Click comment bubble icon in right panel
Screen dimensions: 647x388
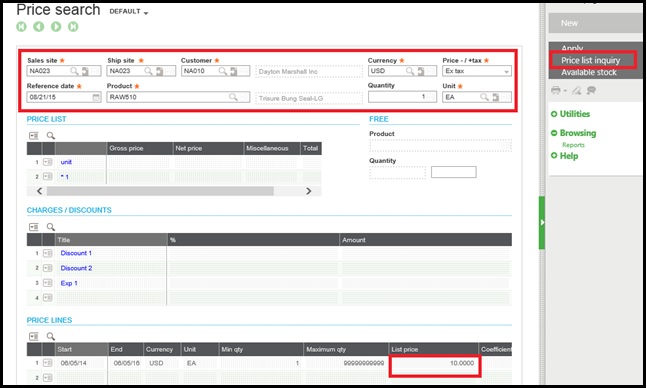coord(591,90)
